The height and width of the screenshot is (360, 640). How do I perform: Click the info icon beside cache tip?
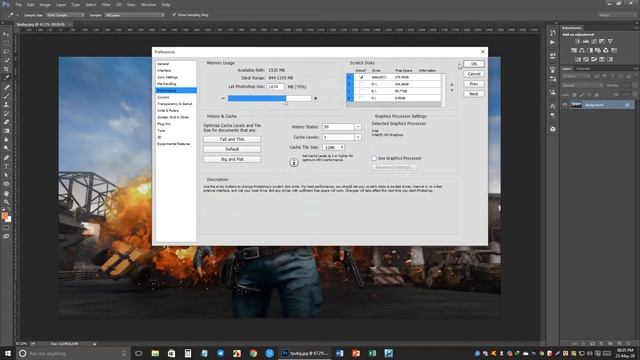[294, 162]
